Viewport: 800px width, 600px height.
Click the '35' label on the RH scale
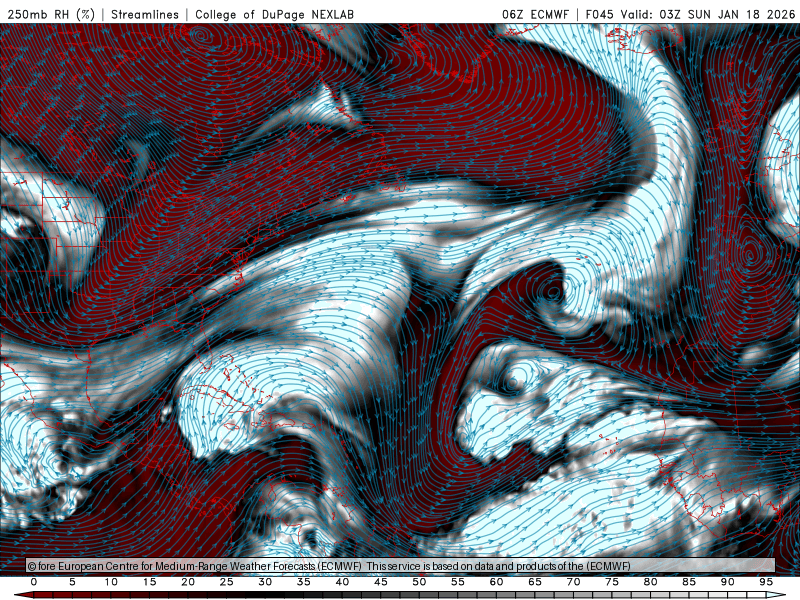coord(304,582)
